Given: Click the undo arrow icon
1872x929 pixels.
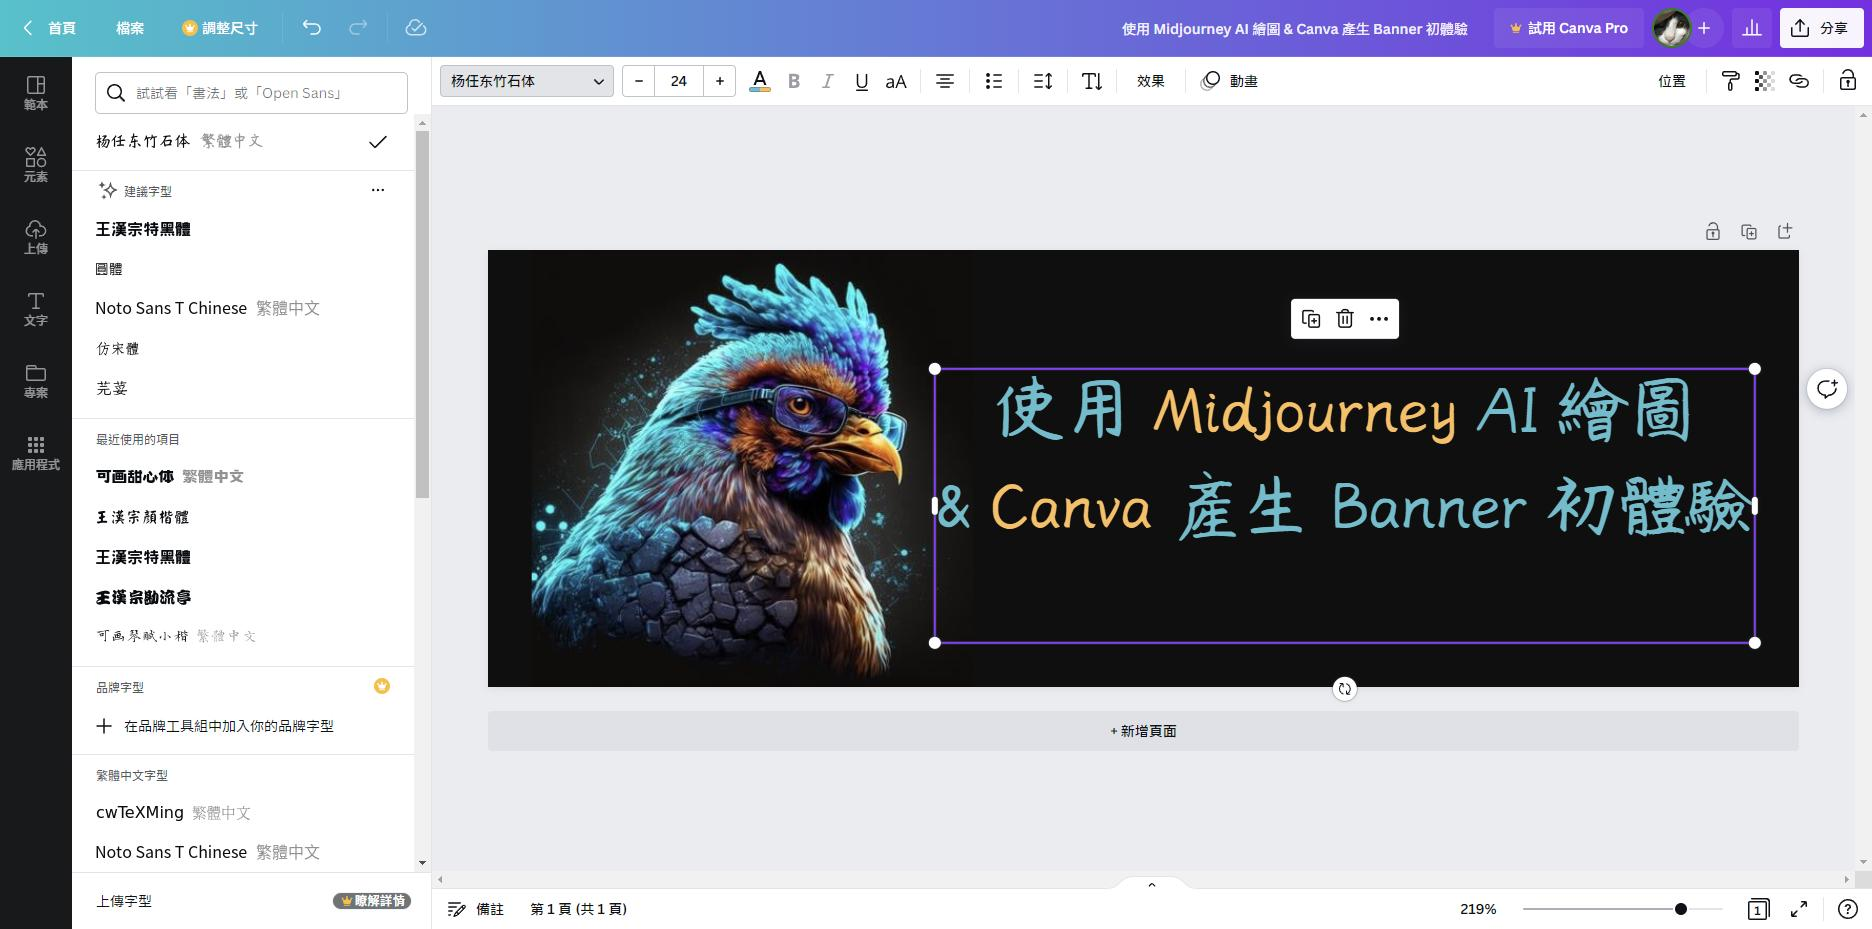Looking at the screenshot, I should point(312,28).
